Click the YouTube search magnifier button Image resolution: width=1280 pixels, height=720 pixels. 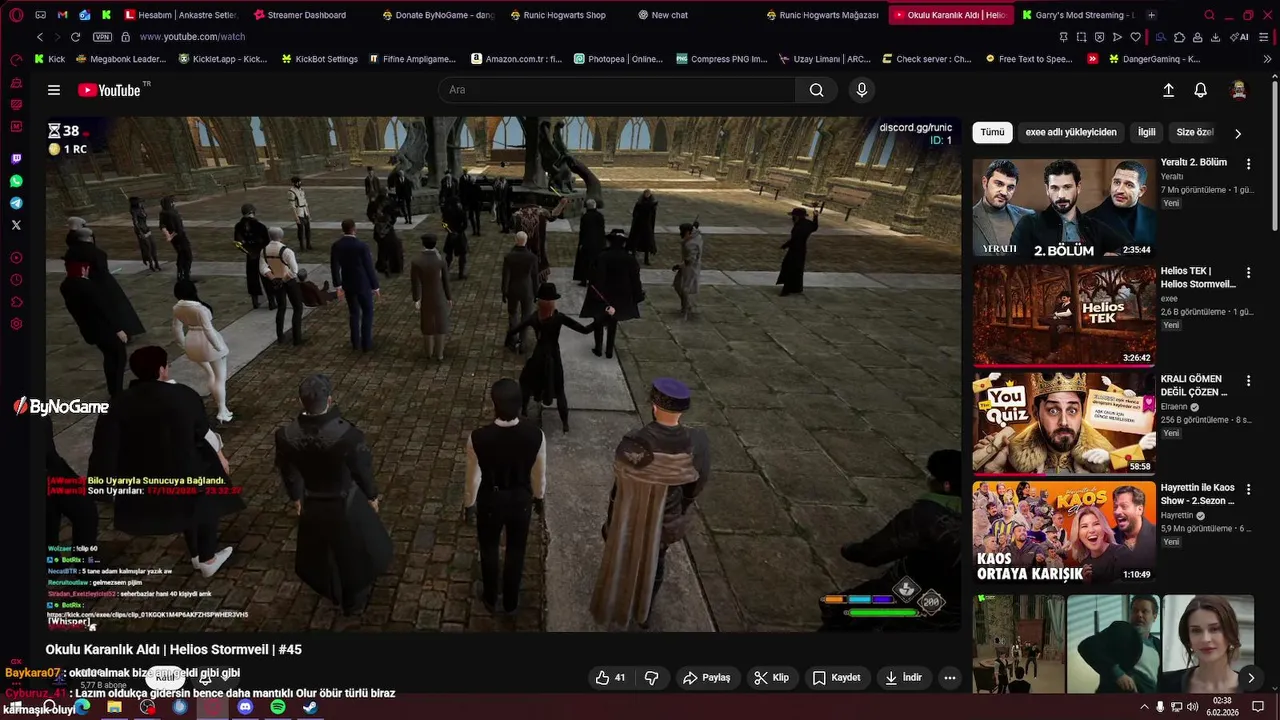pyautogui.click(x=817, y=90)
